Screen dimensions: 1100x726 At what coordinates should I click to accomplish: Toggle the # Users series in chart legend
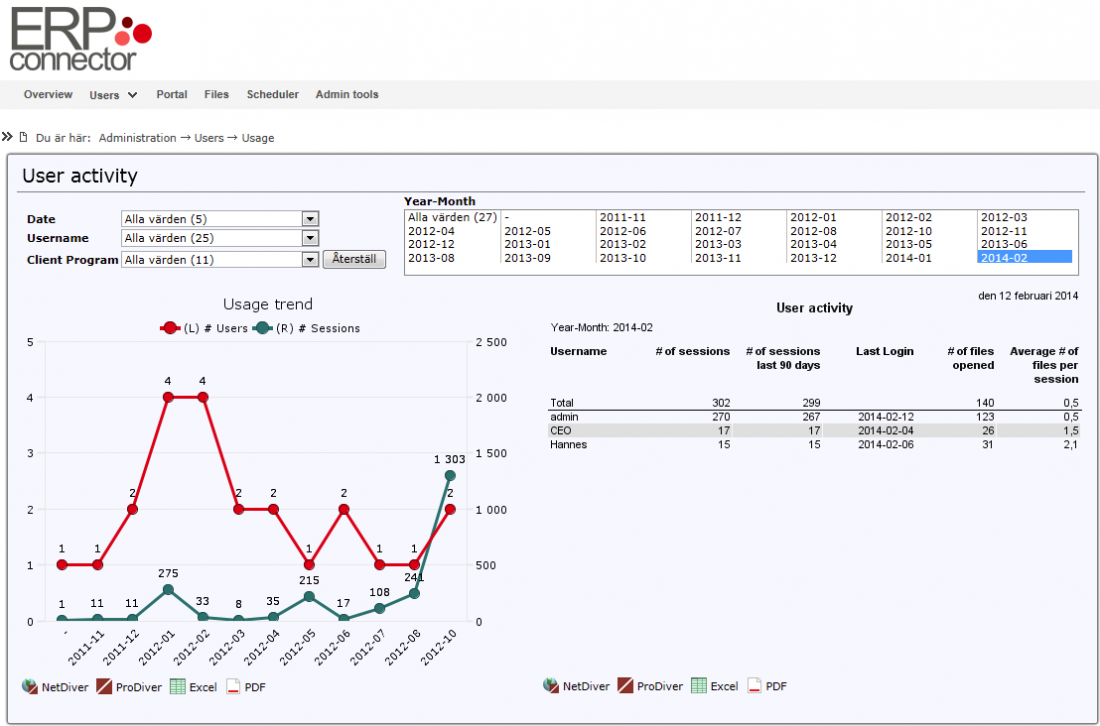[x=206, y=328]
